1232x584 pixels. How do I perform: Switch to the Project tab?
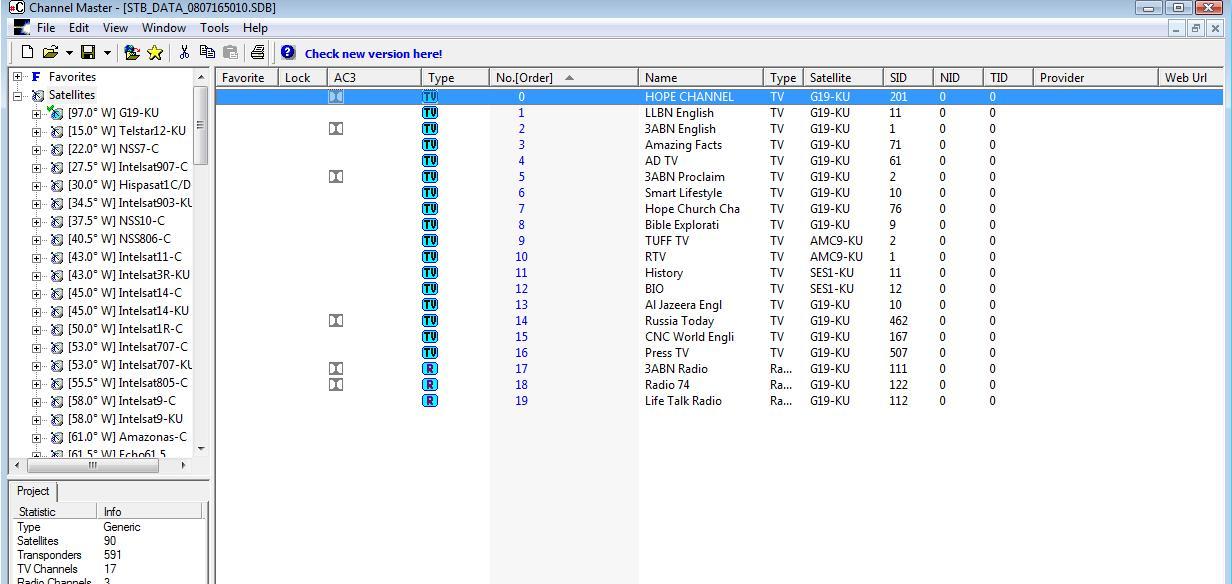click(x=33, y=491)
